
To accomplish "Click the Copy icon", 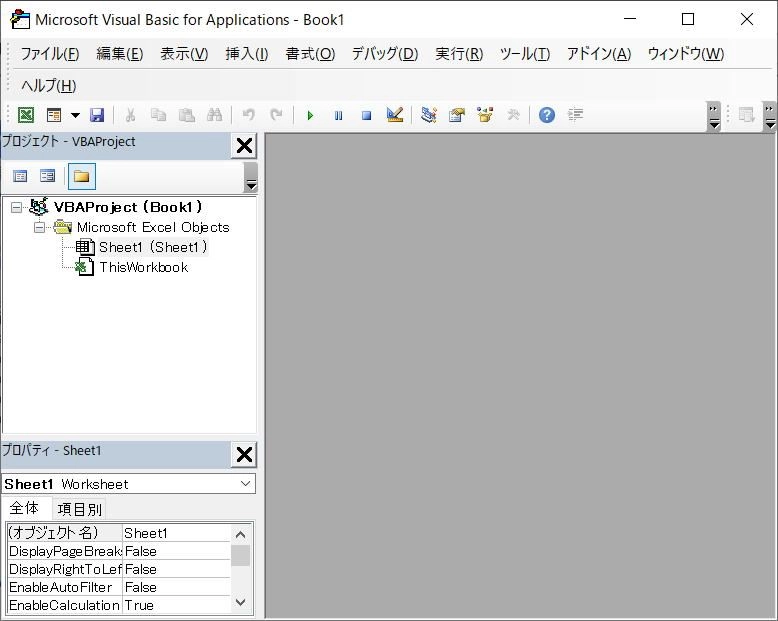I will [158, 115].
